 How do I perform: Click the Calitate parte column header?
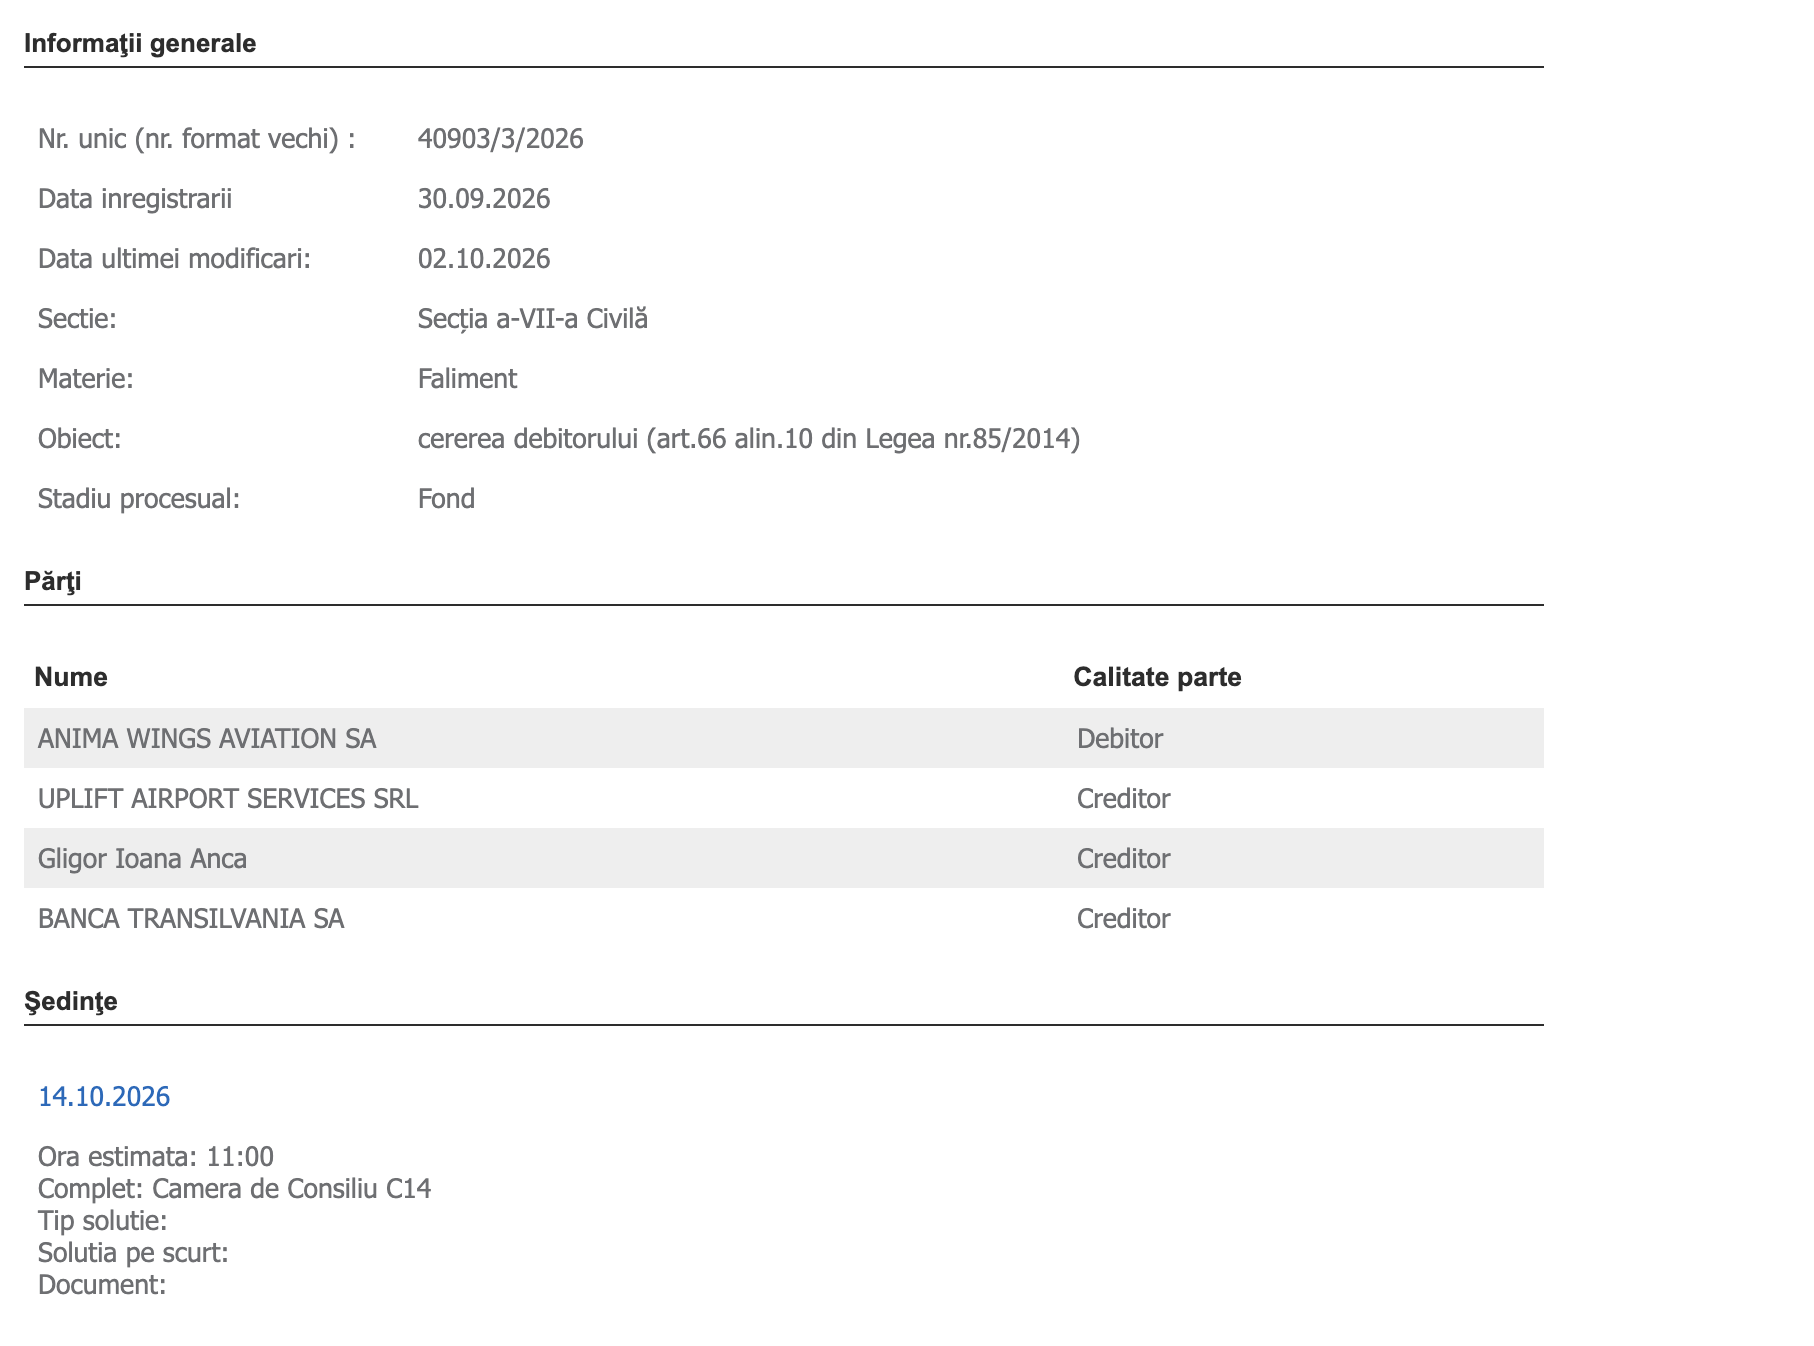click(1157, 677)
